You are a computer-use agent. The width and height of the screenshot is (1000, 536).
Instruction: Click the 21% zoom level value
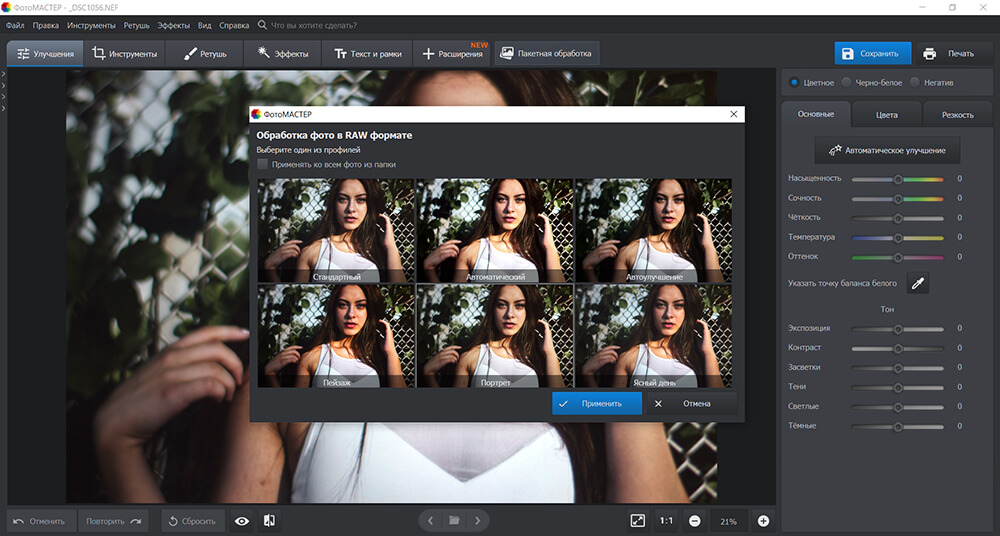728,521
